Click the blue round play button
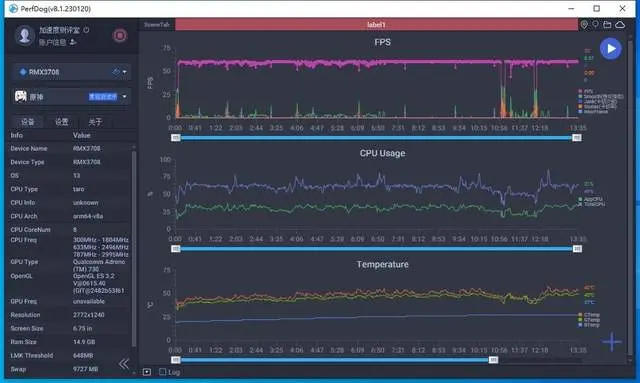640x383 pixels. [x=611, y=49]
